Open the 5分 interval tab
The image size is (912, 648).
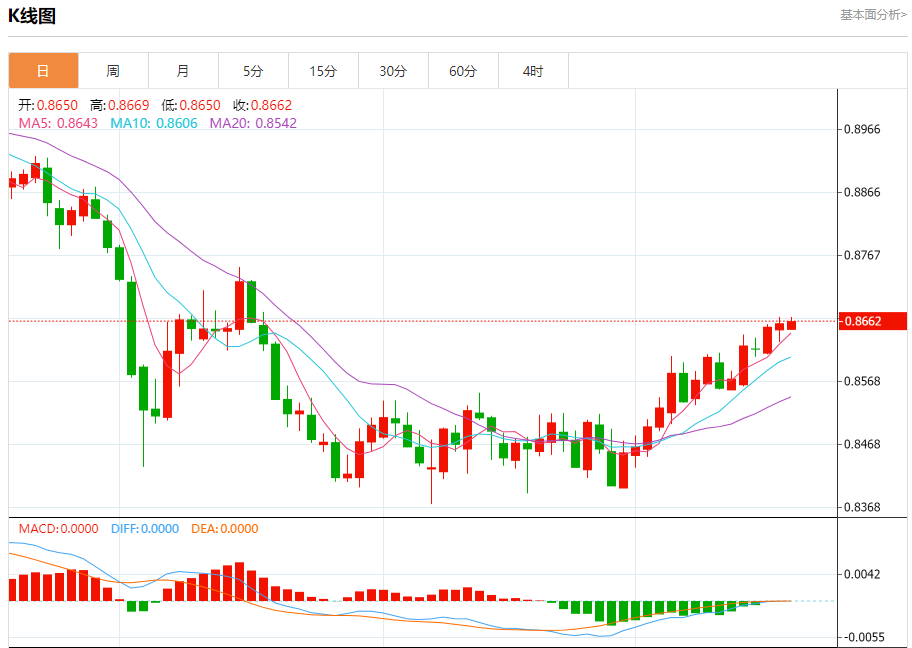point(254,71)
